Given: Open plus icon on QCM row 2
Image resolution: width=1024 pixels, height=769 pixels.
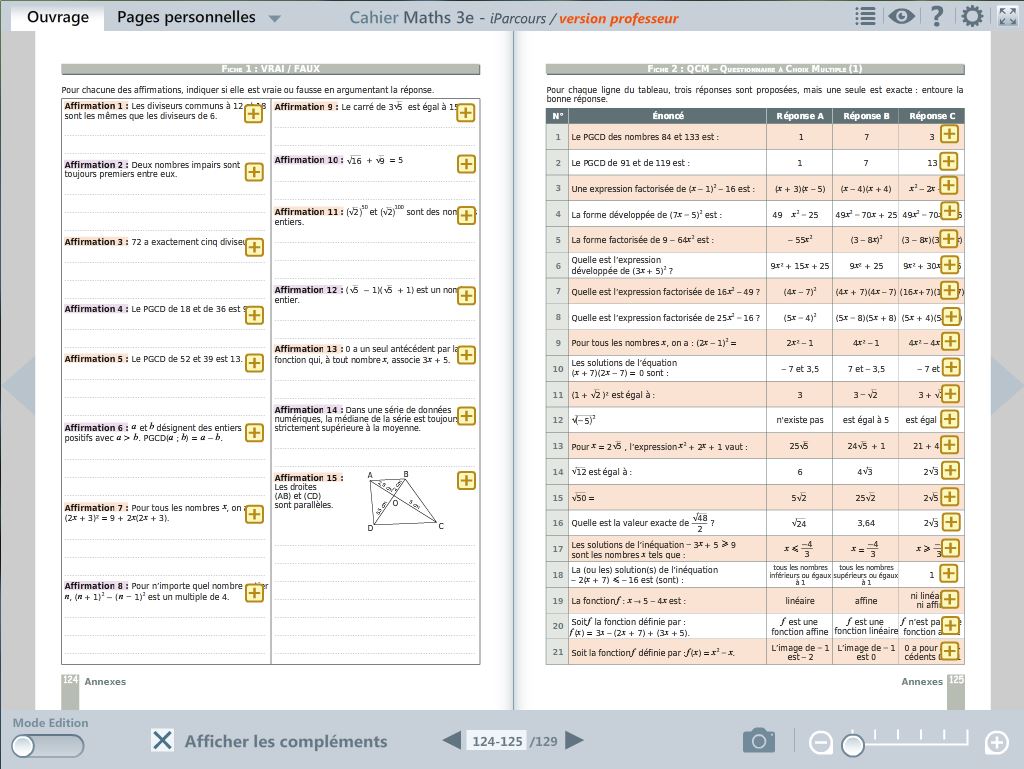Looking at the screenshot, I should click(948, 161).
